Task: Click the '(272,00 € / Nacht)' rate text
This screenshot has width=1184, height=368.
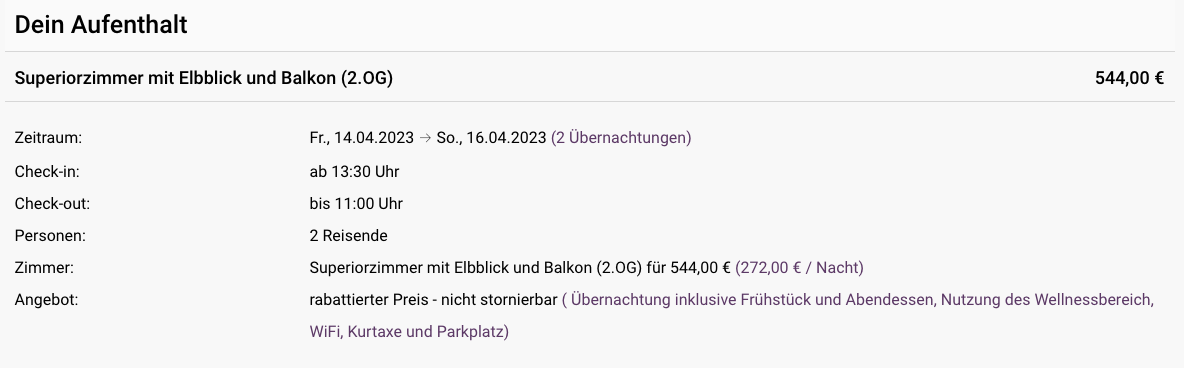Action: pyautogui.click(x=800, y=267)
